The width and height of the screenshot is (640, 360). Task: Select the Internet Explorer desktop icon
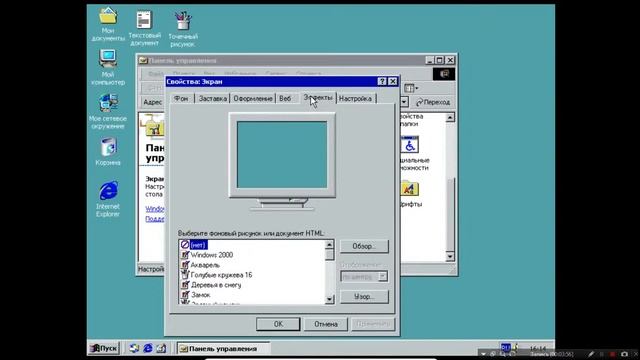point(108,191)
